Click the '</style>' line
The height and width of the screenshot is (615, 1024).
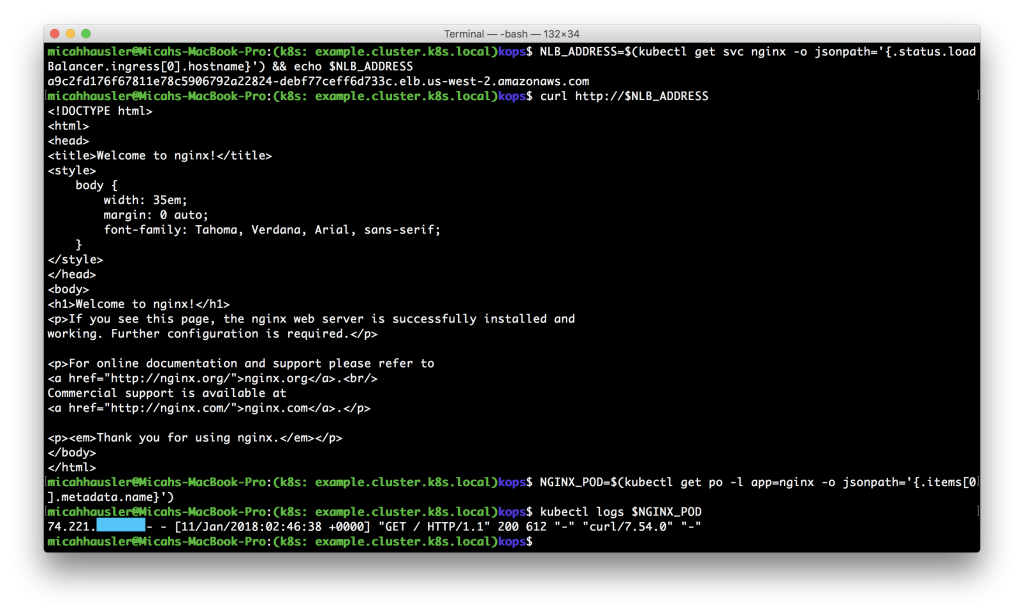point(75,260)
